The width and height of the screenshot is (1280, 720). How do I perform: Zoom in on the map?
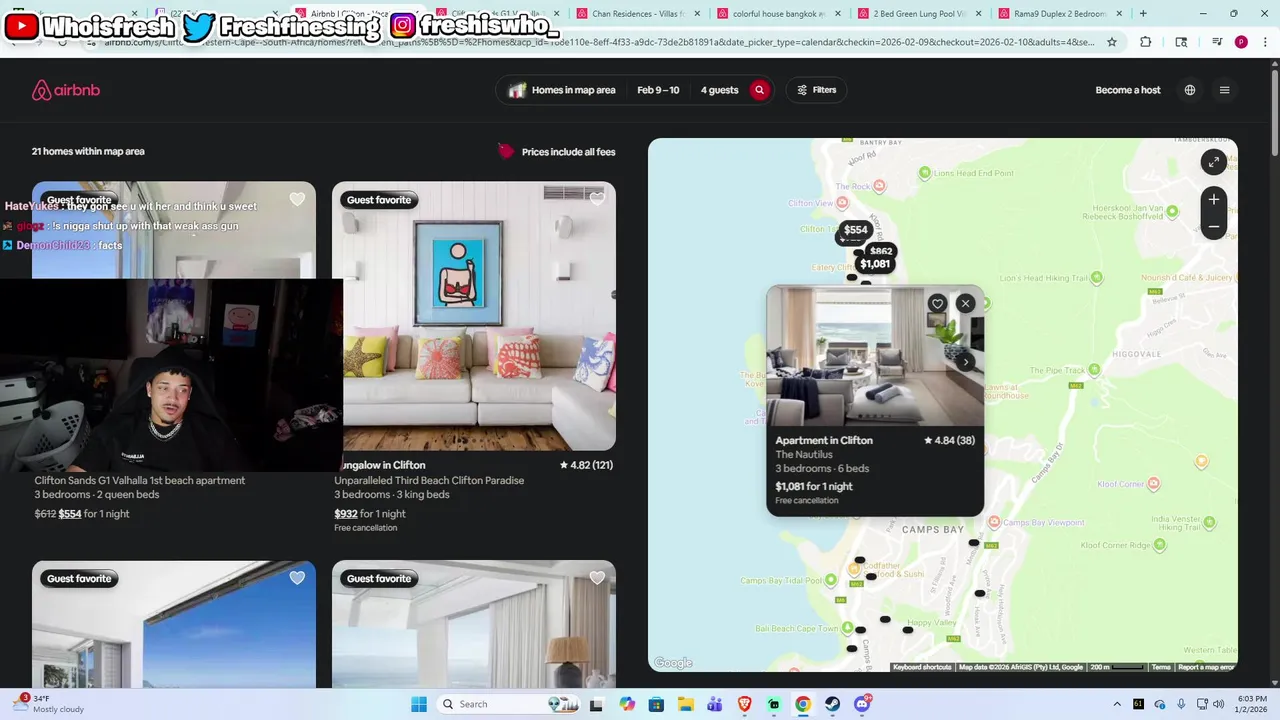(1213, 199)
